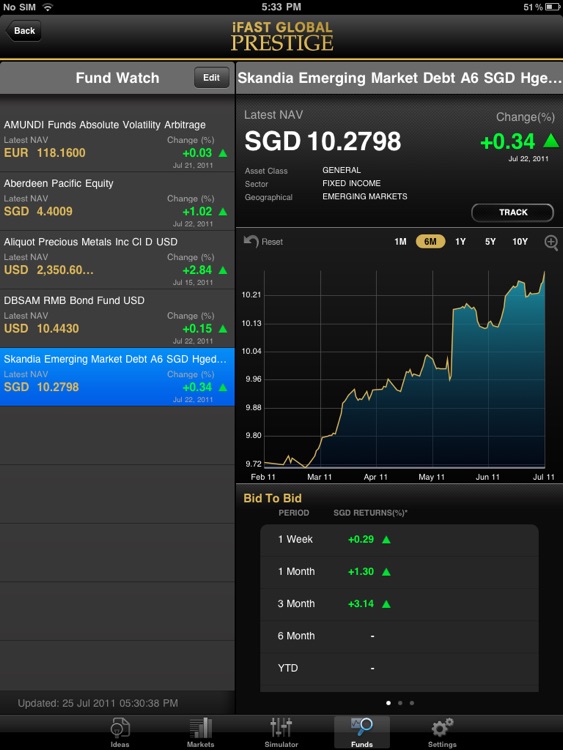This screenshot has width=563, height=750.
Task: Tap the Back button
Action: [23, 31]
